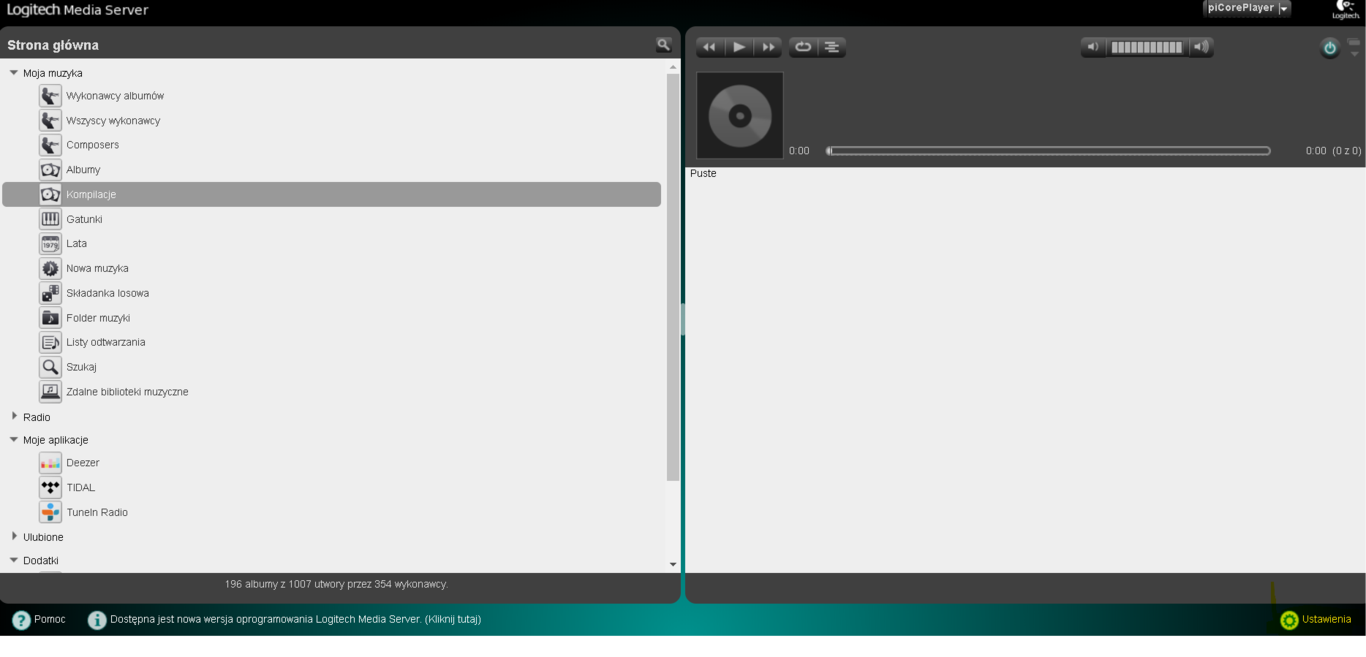This screenshot has height=657, width=1366.
Task: Select the Albumy label
Action: point(83,170)
